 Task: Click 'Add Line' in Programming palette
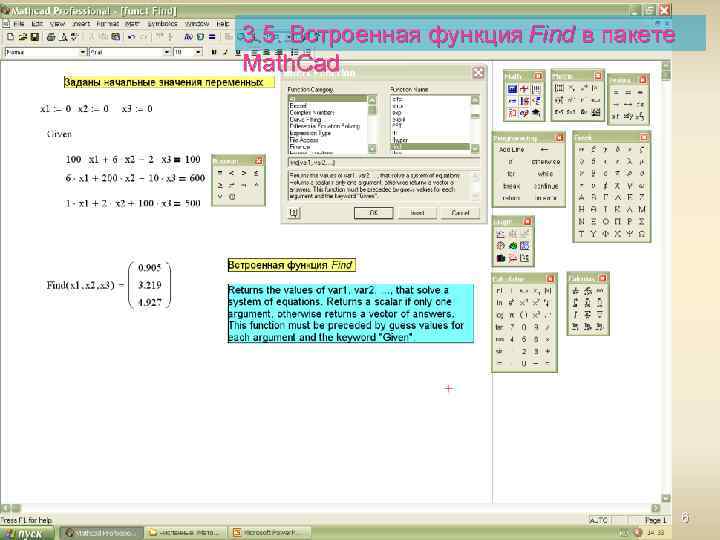(511, 149)
